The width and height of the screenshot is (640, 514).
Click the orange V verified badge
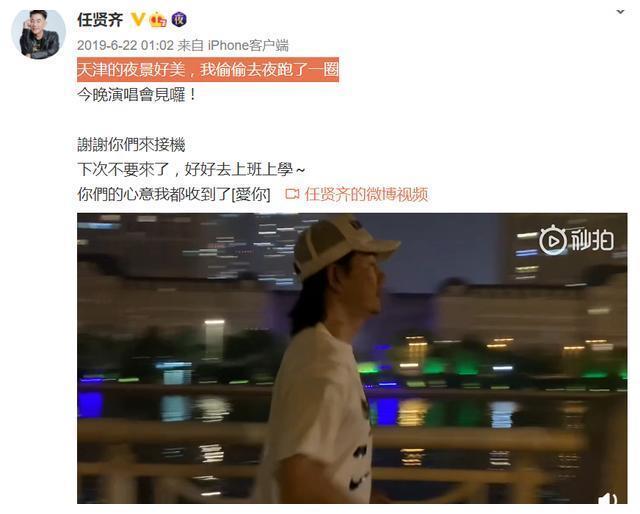pos(138,19)
